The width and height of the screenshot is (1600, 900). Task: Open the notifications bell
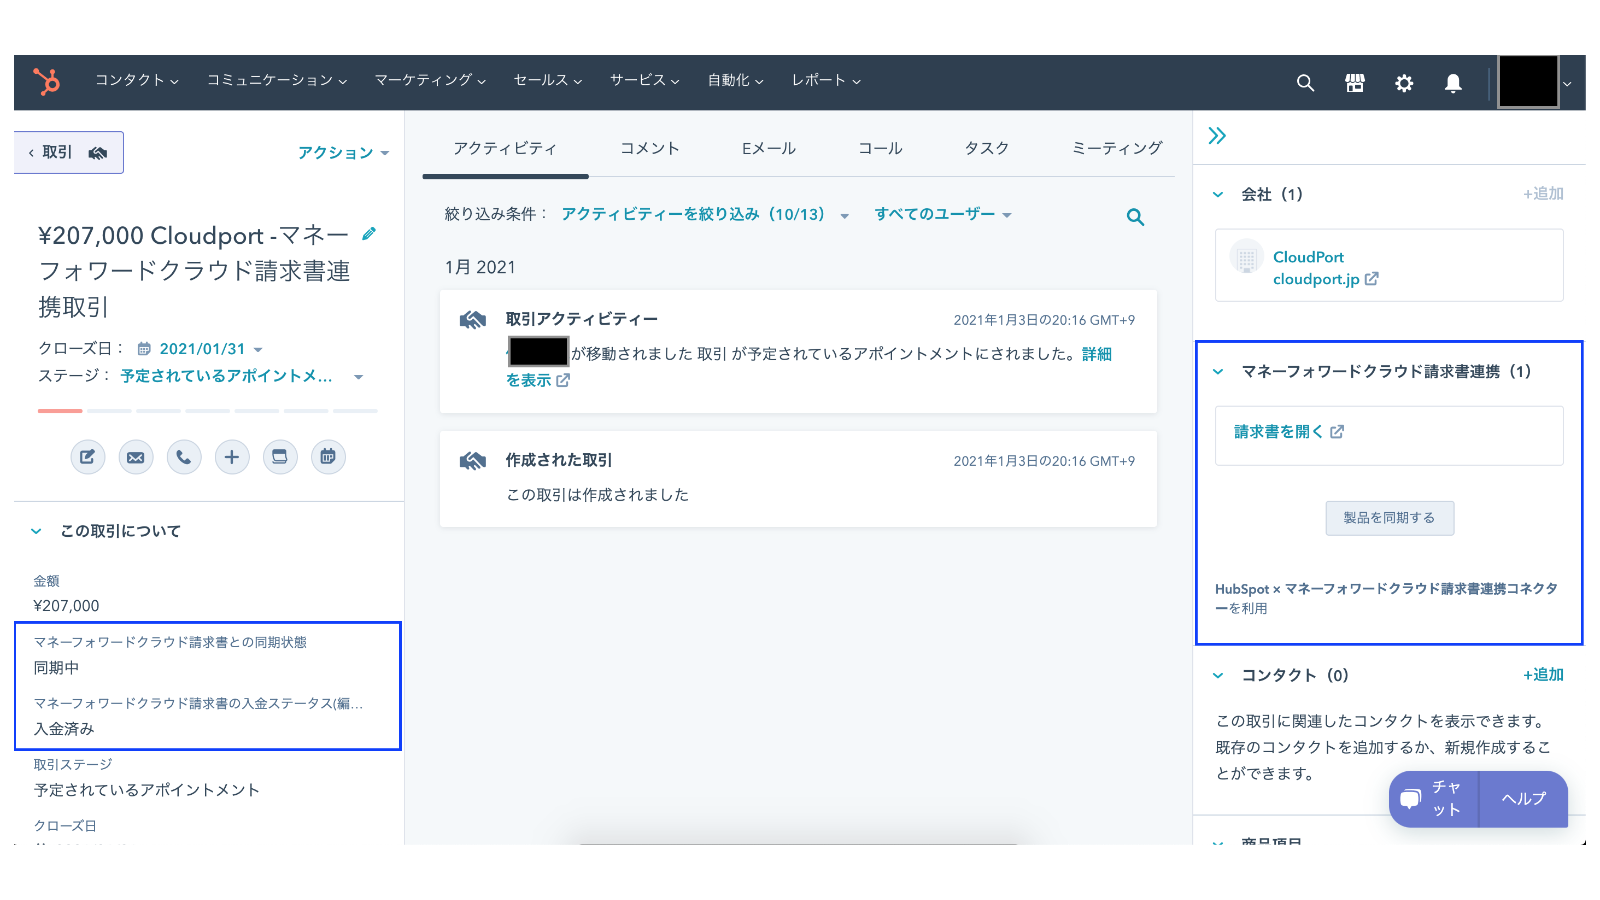click(x=1453, y=83)
